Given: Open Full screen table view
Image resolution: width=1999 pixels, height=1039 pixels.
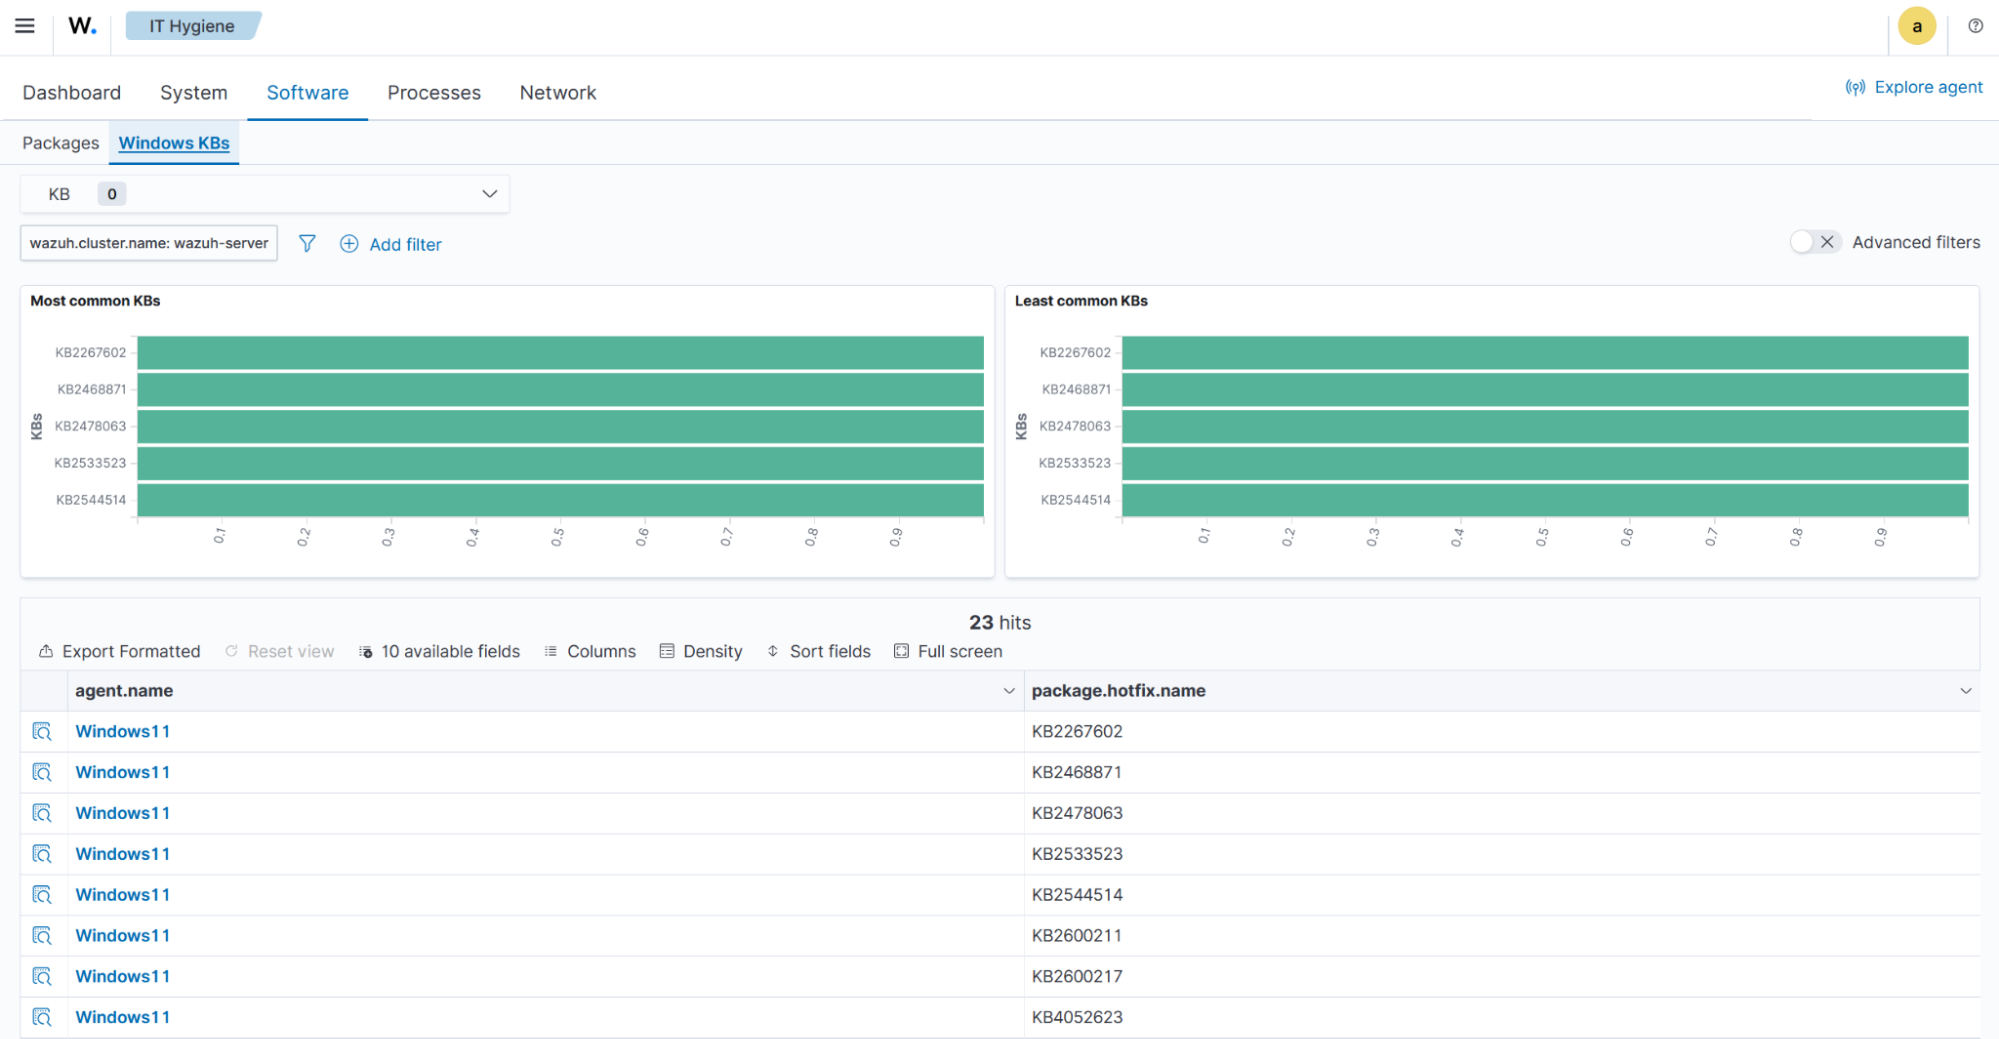Looking at the screenshot, I should tap(948, 652).
